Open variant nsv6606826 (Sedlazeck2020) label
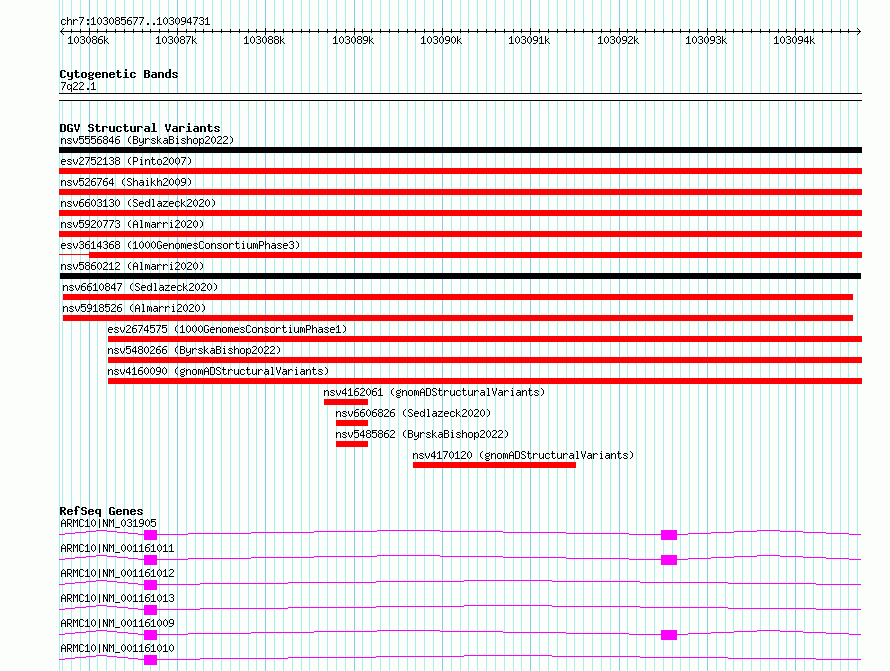Screen dimensions: 890x671 [413, 413]
